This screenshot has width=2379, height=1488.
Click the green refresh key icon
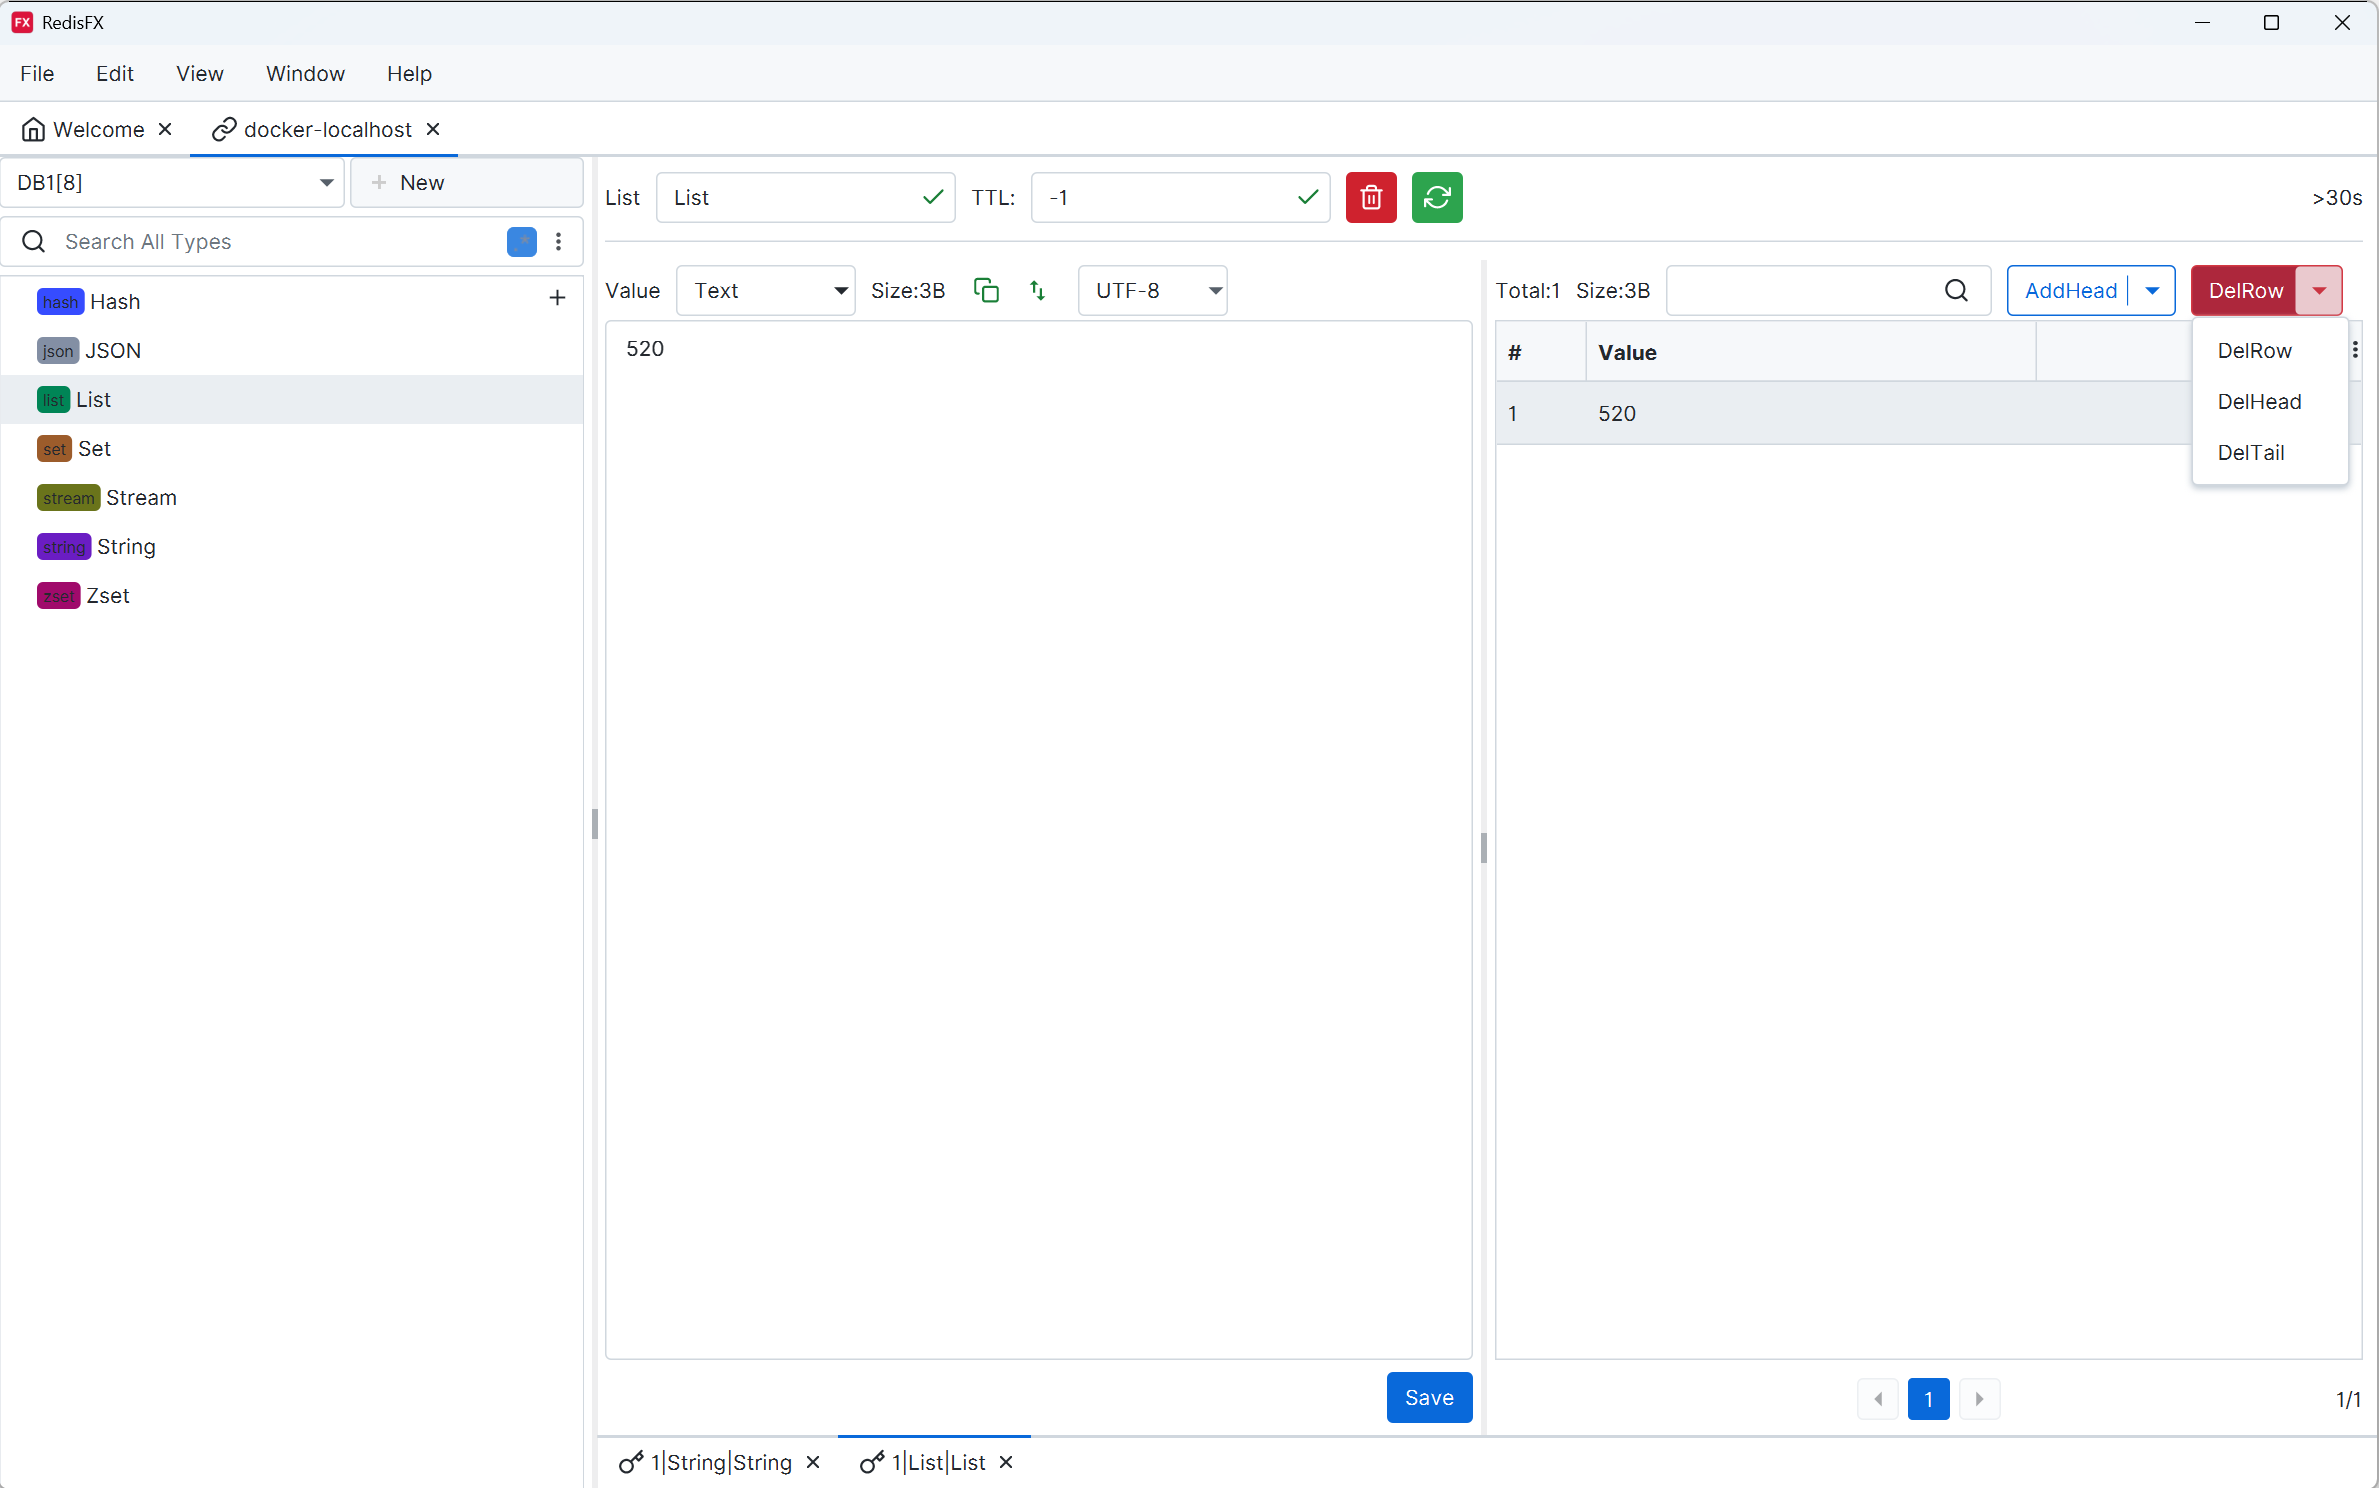[1437, 198]
